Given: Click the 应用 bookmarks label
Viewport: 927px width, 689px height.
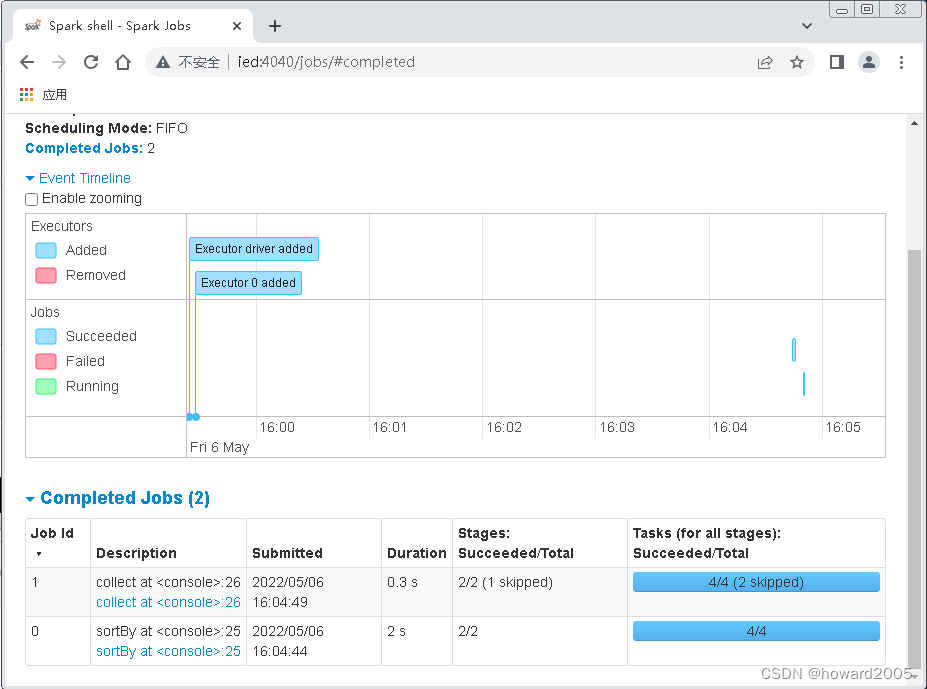Looking at the screenshot, I should (x=54, y=95).
